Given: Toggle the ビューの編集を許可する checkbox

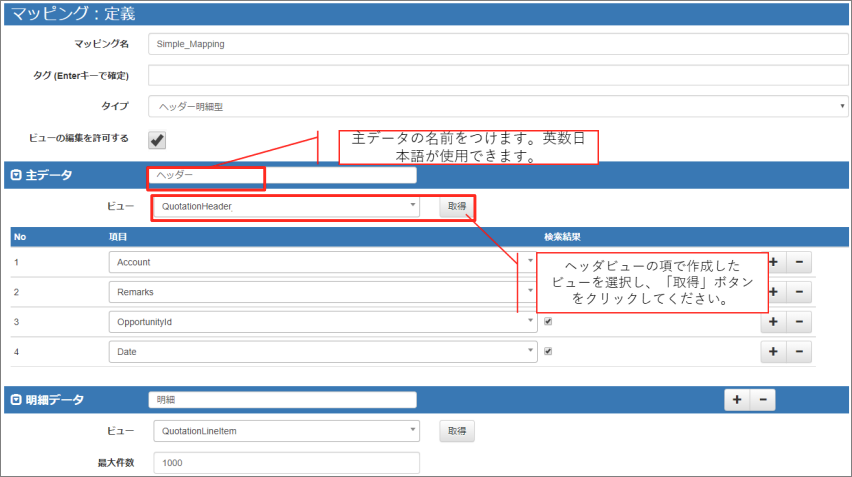Looking at the screenshot, I should 157,139.
